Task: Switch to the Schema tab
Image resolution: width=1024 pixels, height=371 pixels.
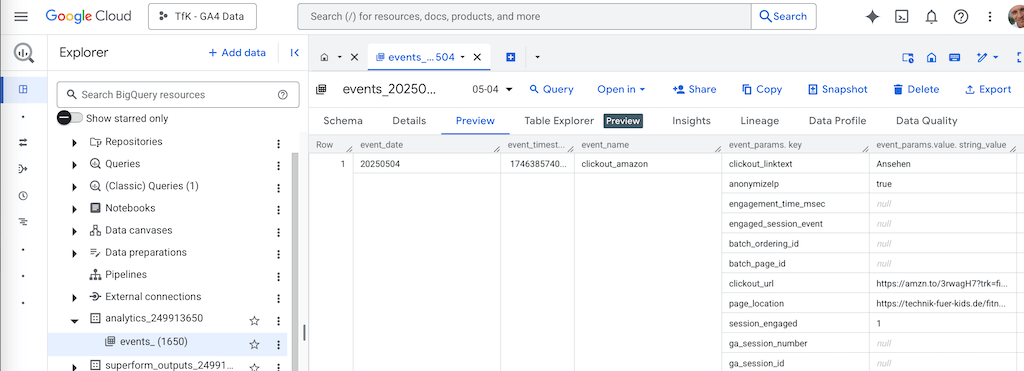Action: click(343, 121)
